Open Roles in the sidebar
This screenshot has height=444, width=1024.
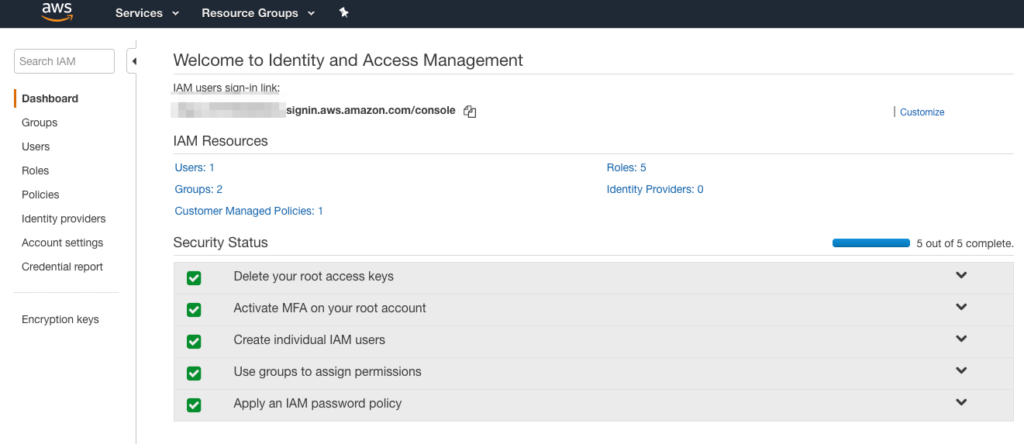[35, 170]
